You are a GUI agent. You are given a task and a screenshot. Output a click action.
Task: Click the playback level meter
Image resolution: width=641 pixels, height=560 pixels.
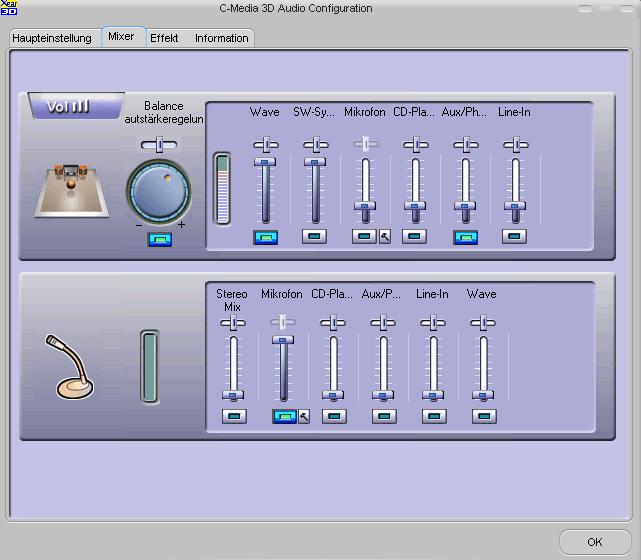(222, 189)
